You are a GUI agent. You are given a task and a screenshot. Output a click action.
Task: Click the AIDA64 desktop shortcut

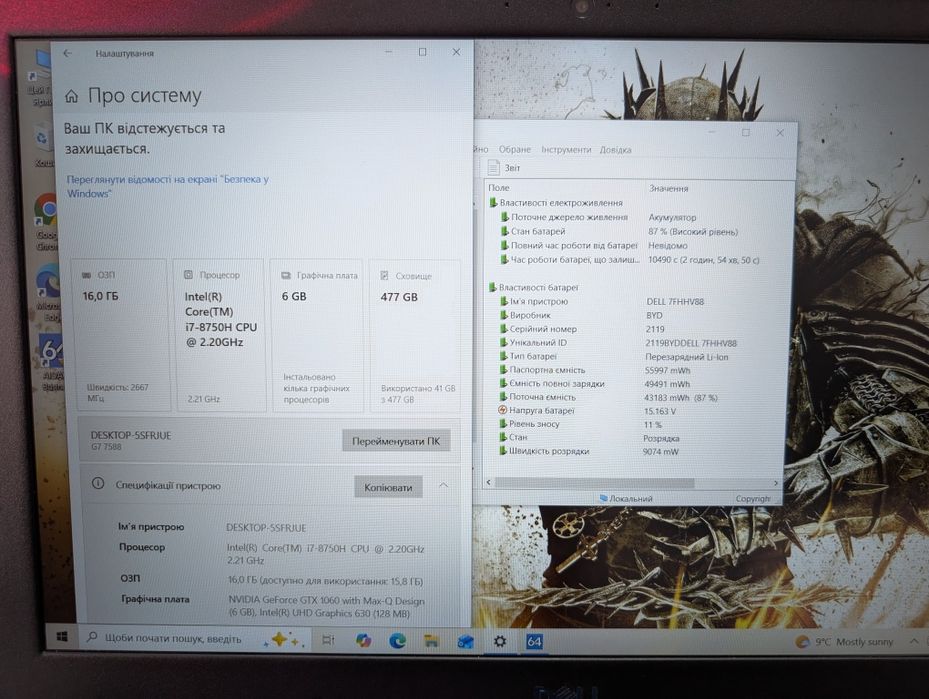pos(52,361)
